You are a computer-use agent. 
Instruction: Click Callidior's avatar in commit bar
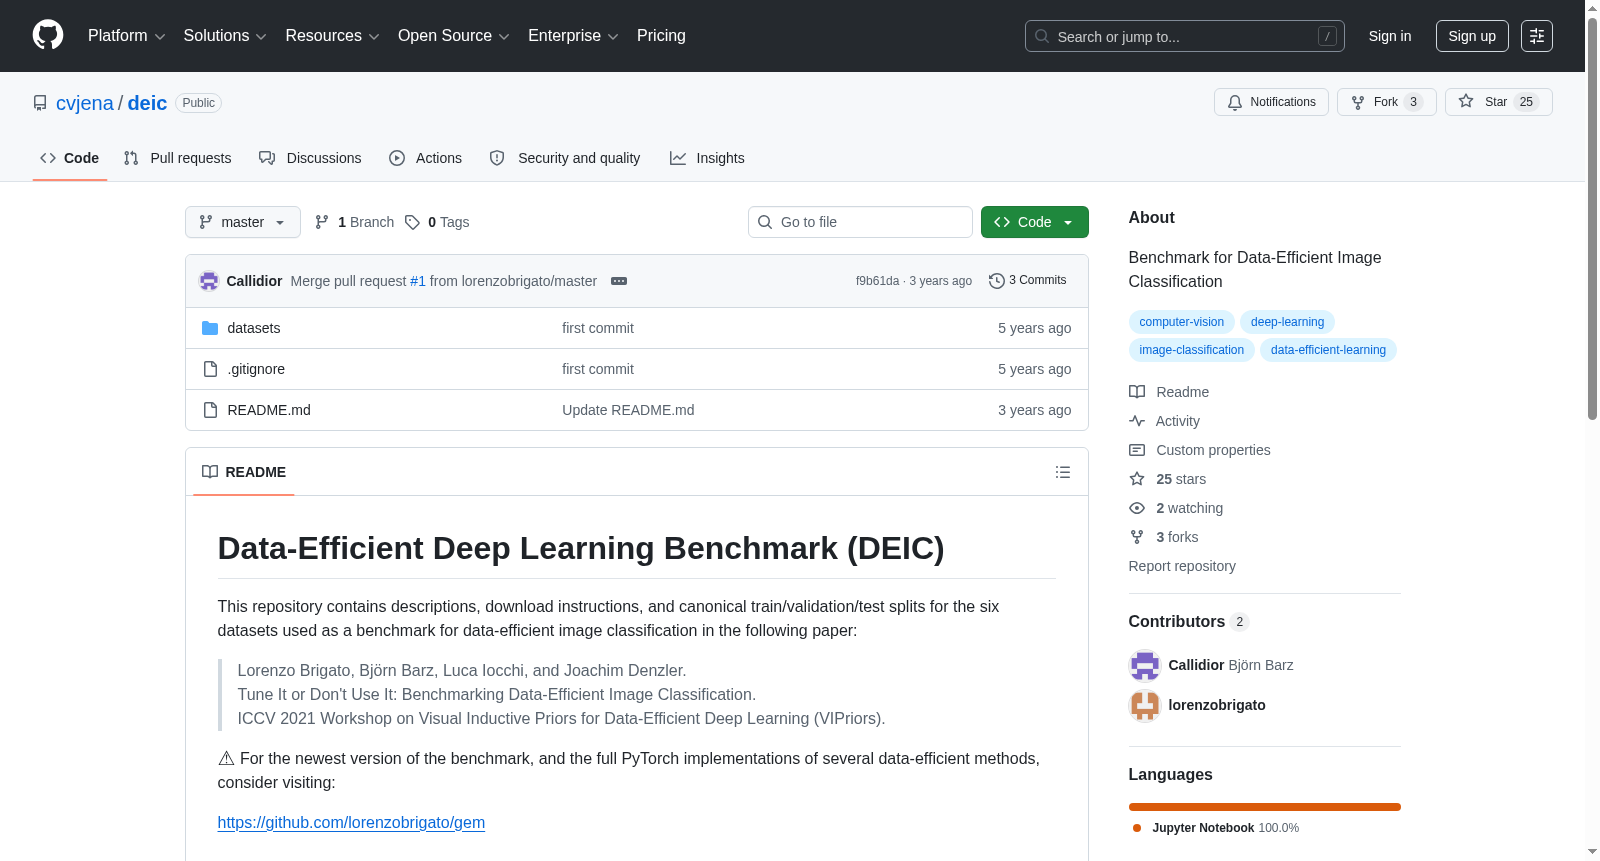pos(209,281)
